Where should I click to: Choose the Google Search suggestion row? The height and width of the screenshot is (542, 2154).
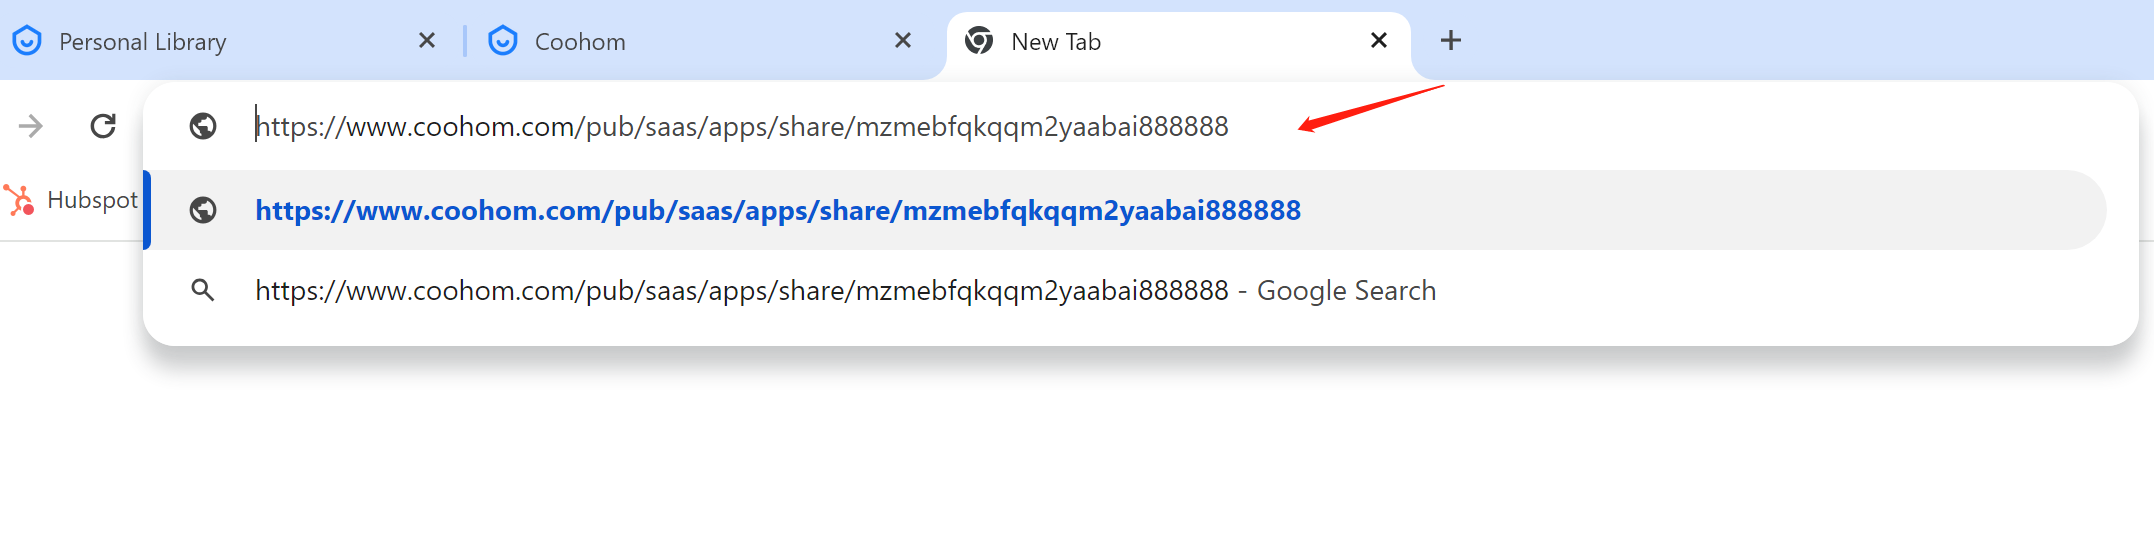(x=845, y=291)
